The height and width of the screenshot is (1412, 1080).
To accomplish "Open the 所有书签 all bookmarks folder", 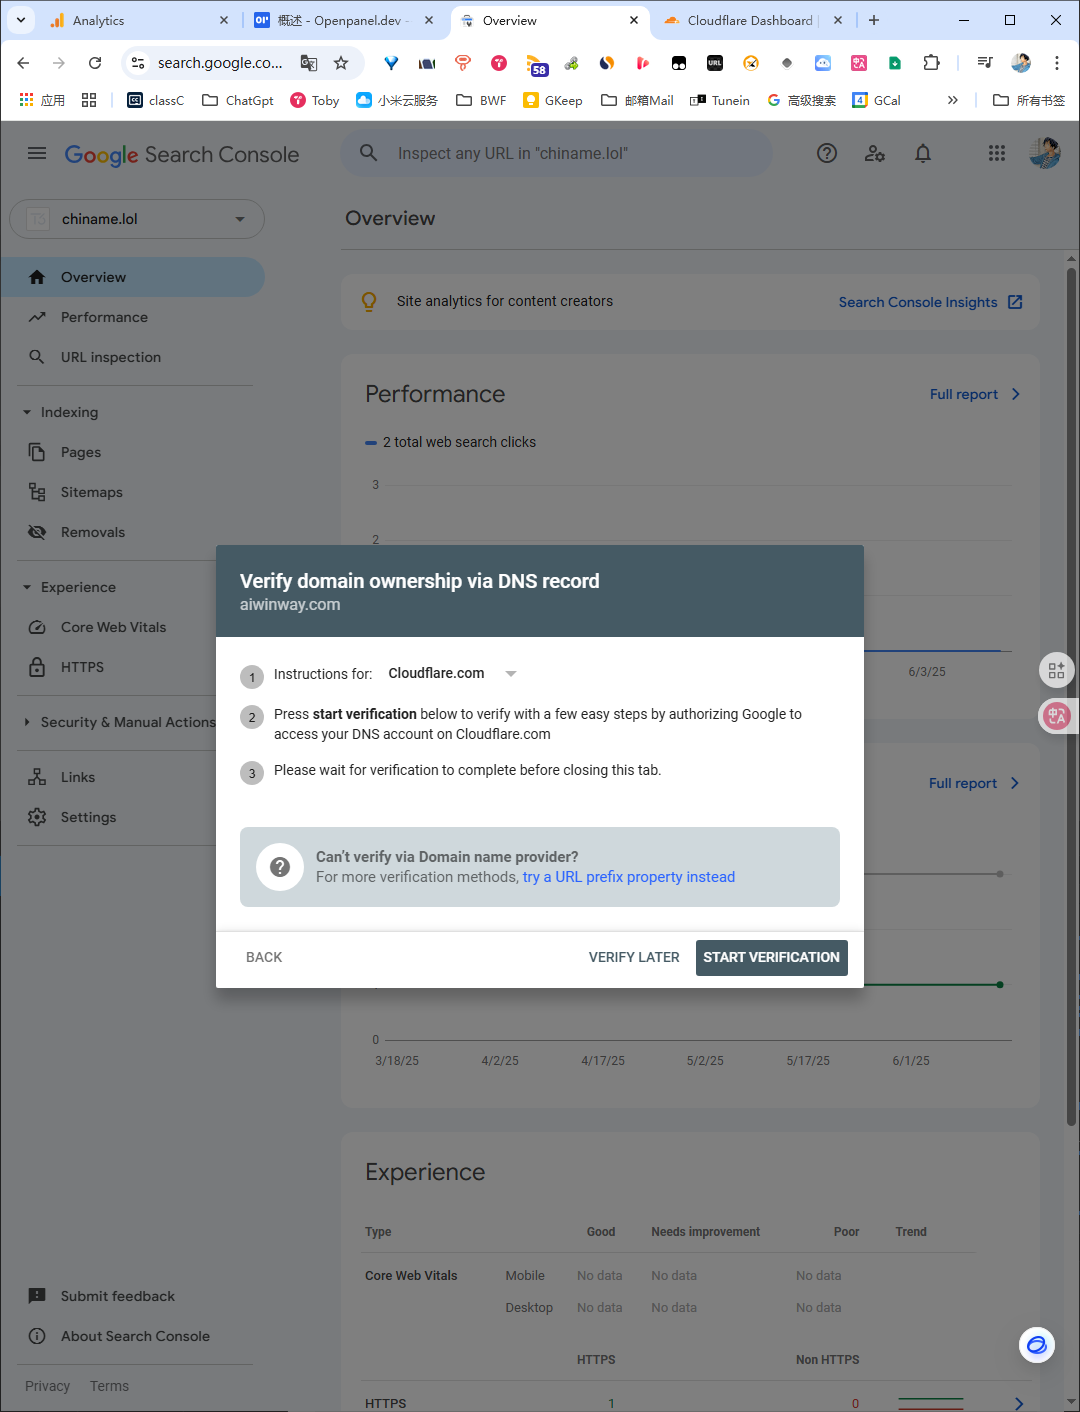I will [x=1029, y=100].
